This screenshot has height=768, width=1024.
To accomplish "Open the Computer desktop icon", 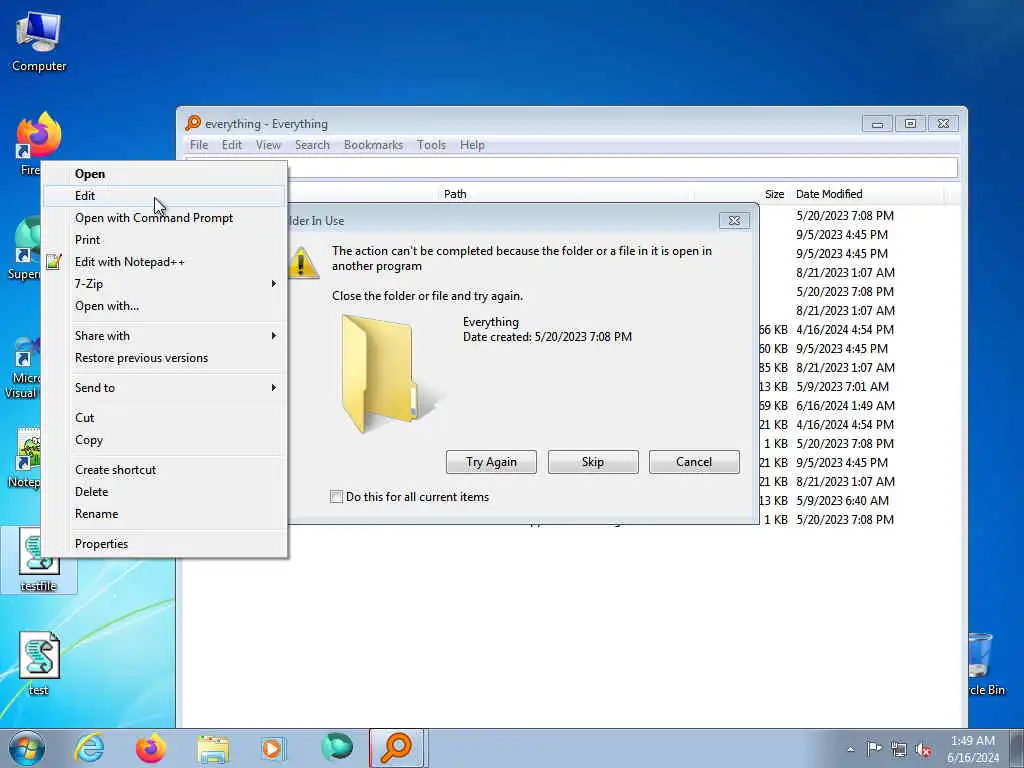I will point(39,42).
